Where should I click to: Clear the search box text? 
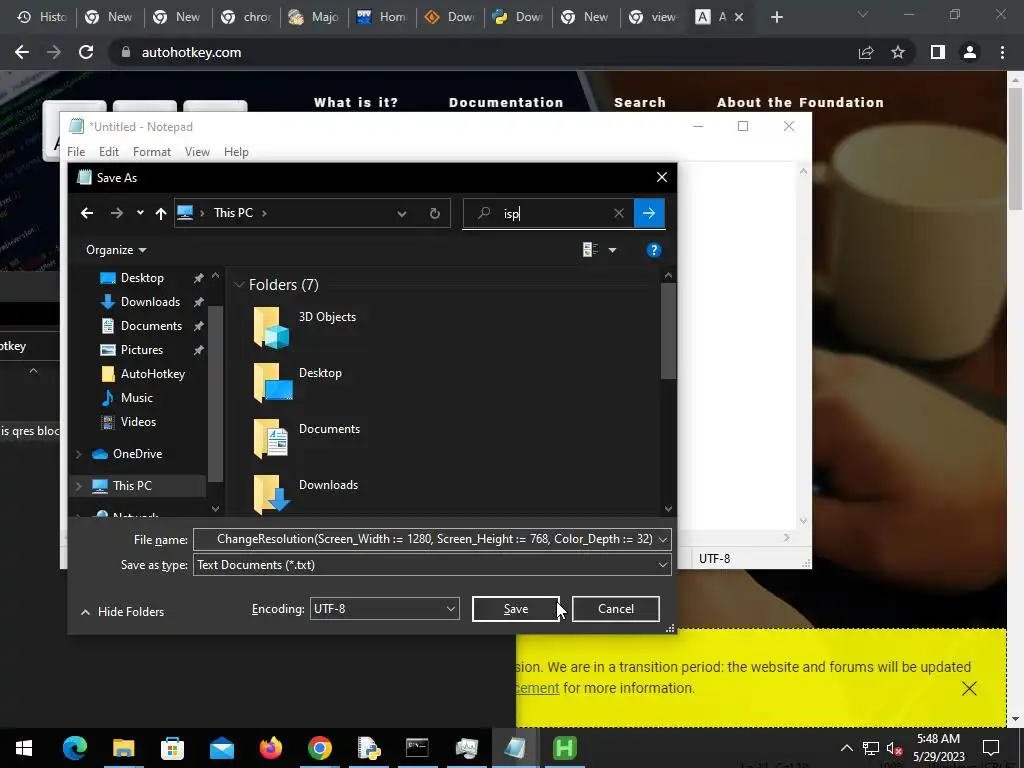pos(618,213)
